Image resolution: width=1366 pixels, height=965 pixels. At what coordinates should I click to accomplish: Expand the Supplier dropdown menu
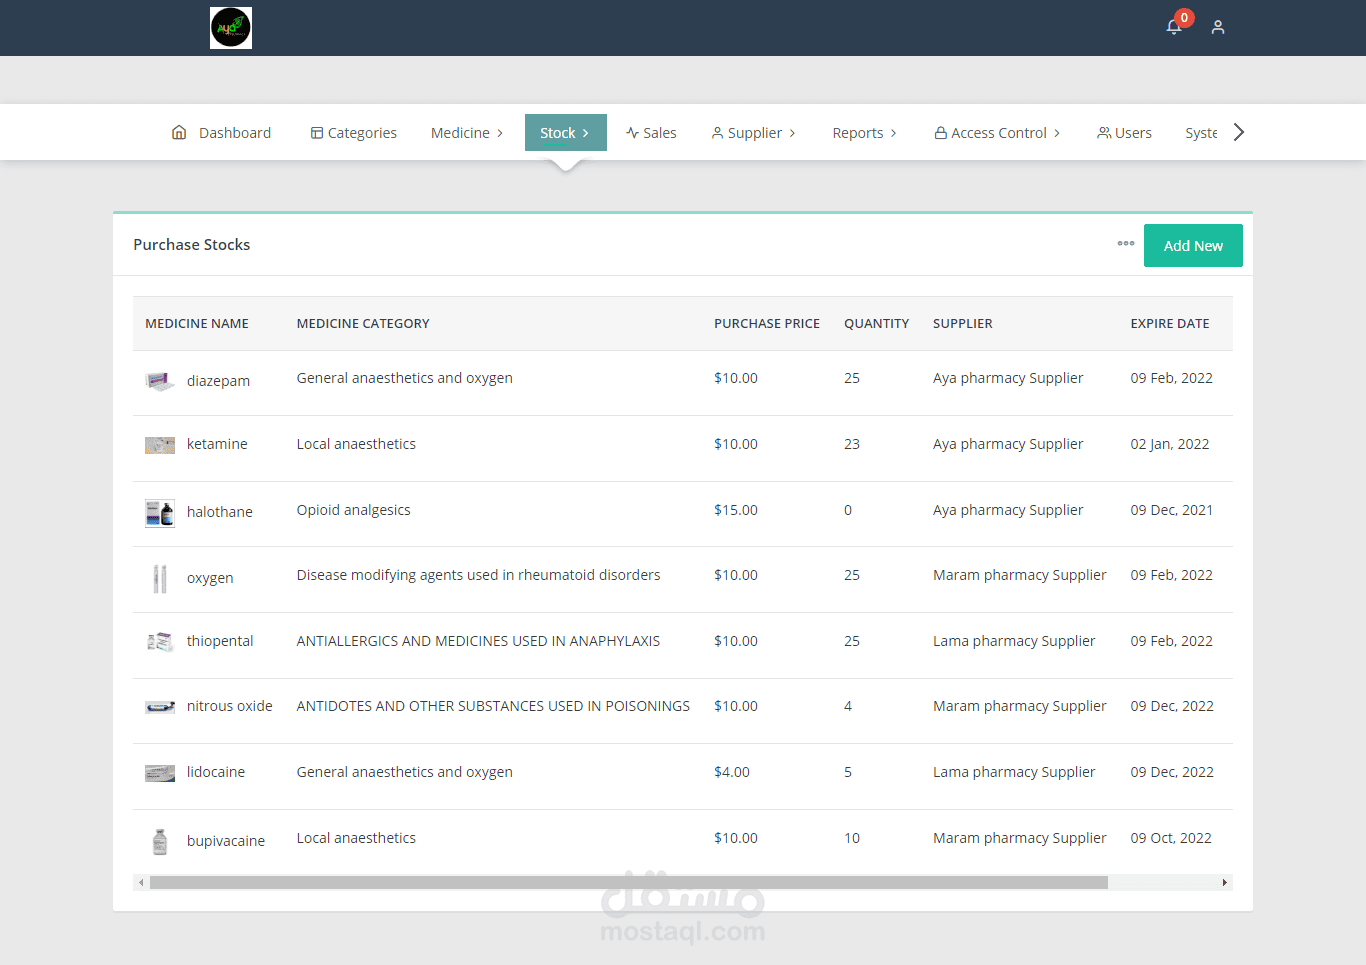[x=754, y=132]
